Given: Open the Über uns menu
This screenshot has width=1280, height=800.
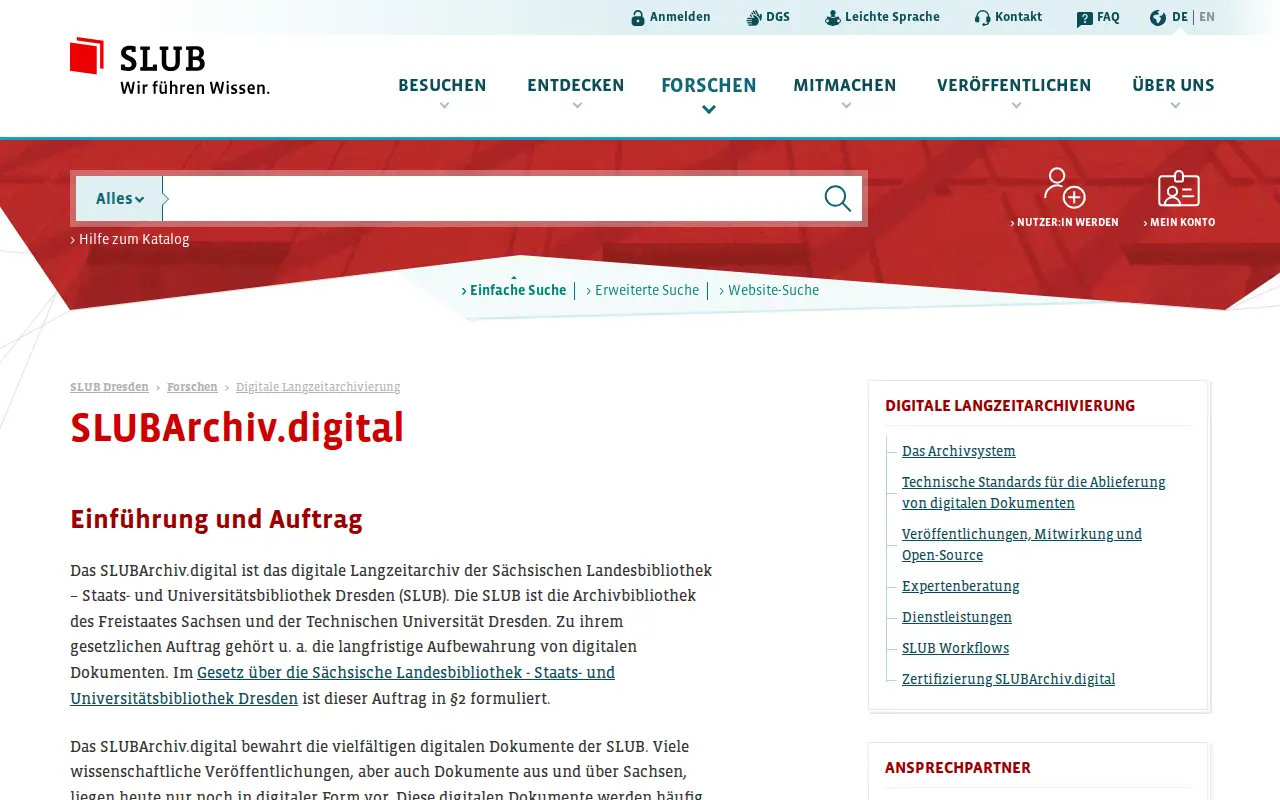Looking at the screenshot, I should [1173, 86].
